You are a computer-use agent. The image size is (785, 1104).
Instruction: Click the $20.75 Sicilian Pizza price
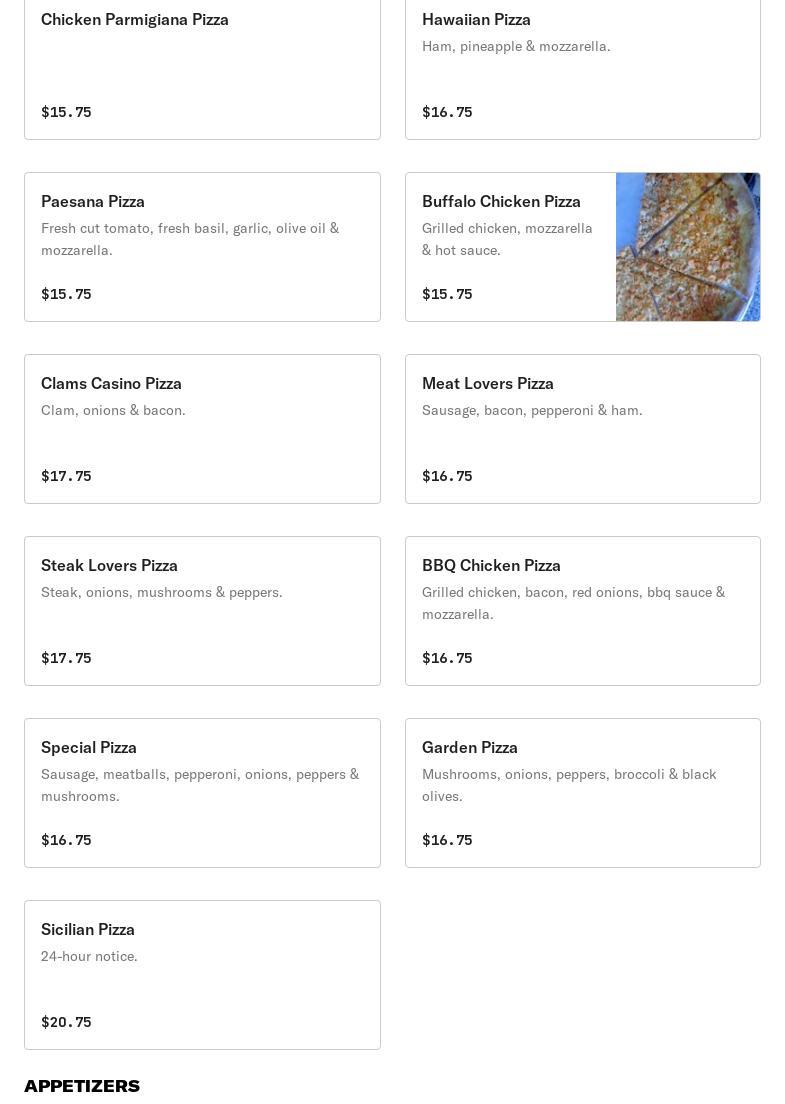66,1022
